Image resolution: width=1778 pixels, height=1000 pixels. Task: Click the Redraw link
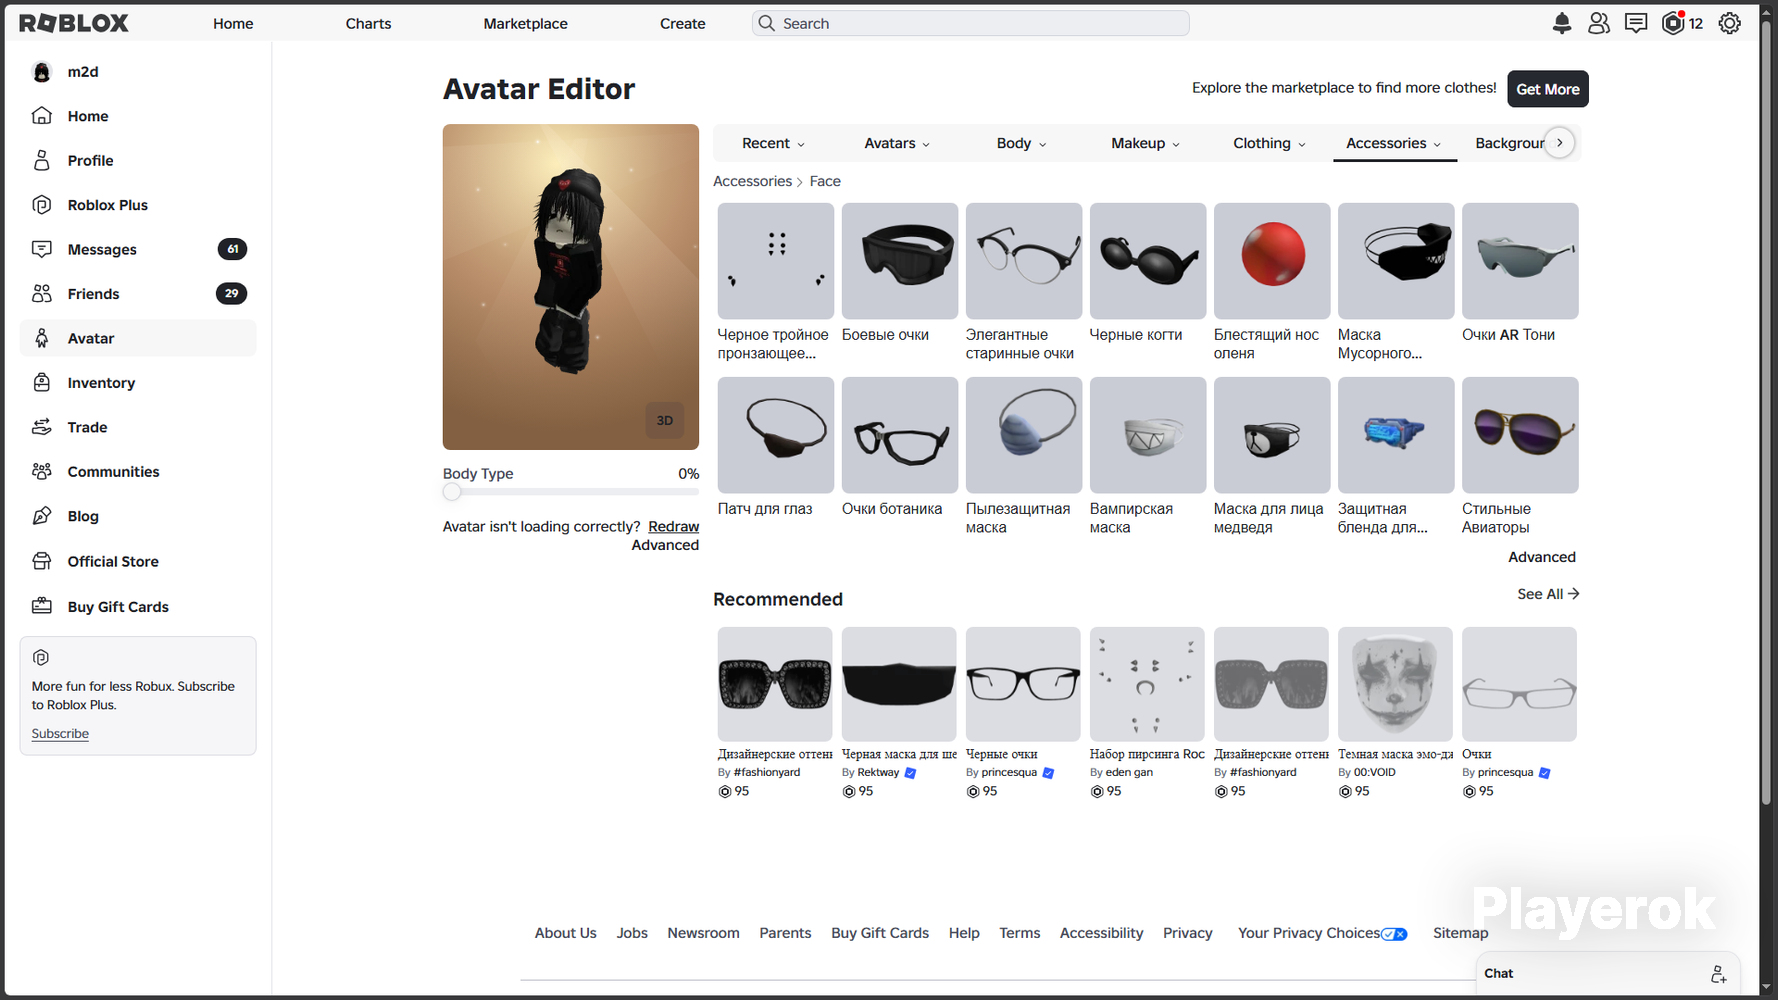pyautogui.click(x=674, y=527)
